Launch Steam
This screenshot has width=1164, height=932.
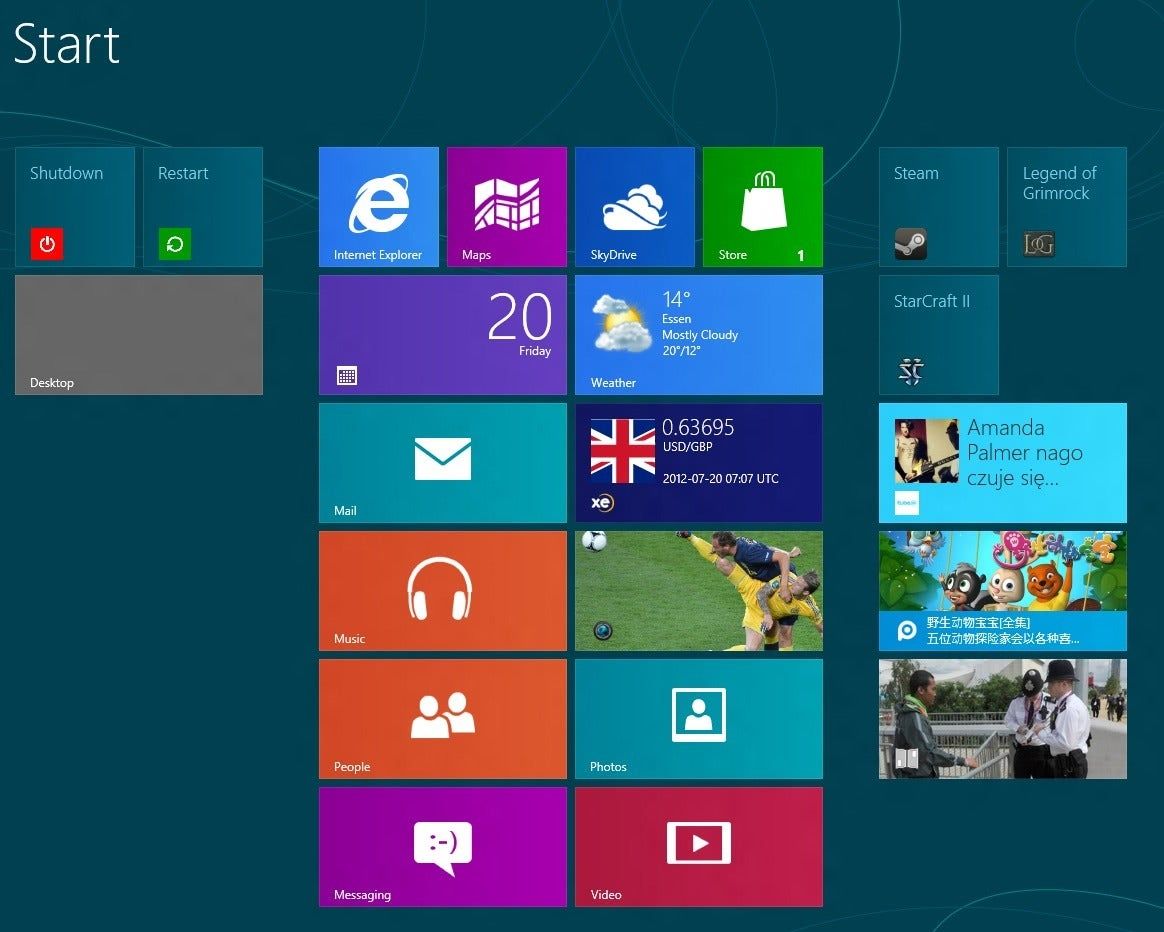[938, 206]
